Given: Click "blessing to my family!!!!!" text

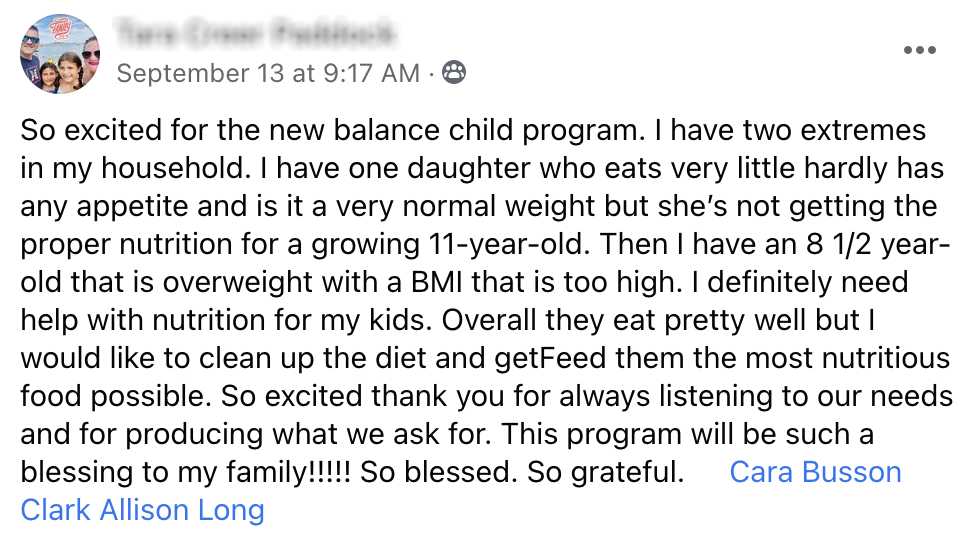Looking at the screenshot, I should click(186, 472).
